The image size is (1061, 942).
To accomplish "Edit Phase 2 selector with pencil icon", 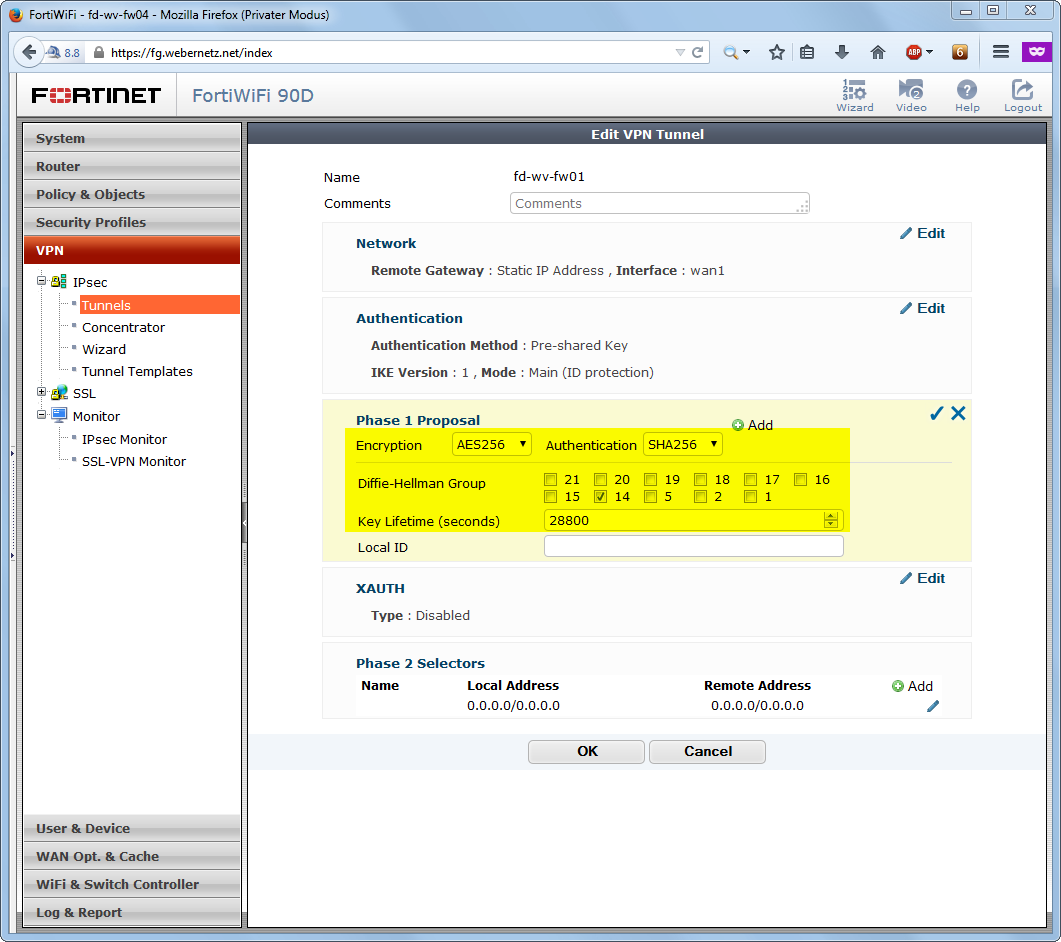I will 932,706.
